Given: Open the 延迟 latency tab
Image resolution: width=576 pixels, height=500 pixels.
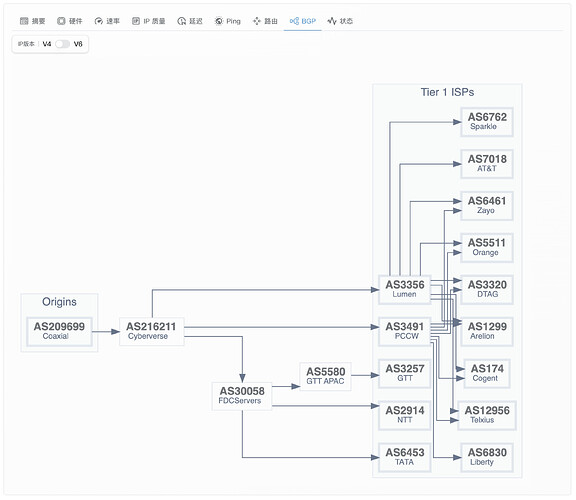Looking at the screenshot, I should click(x=190, y=21).
